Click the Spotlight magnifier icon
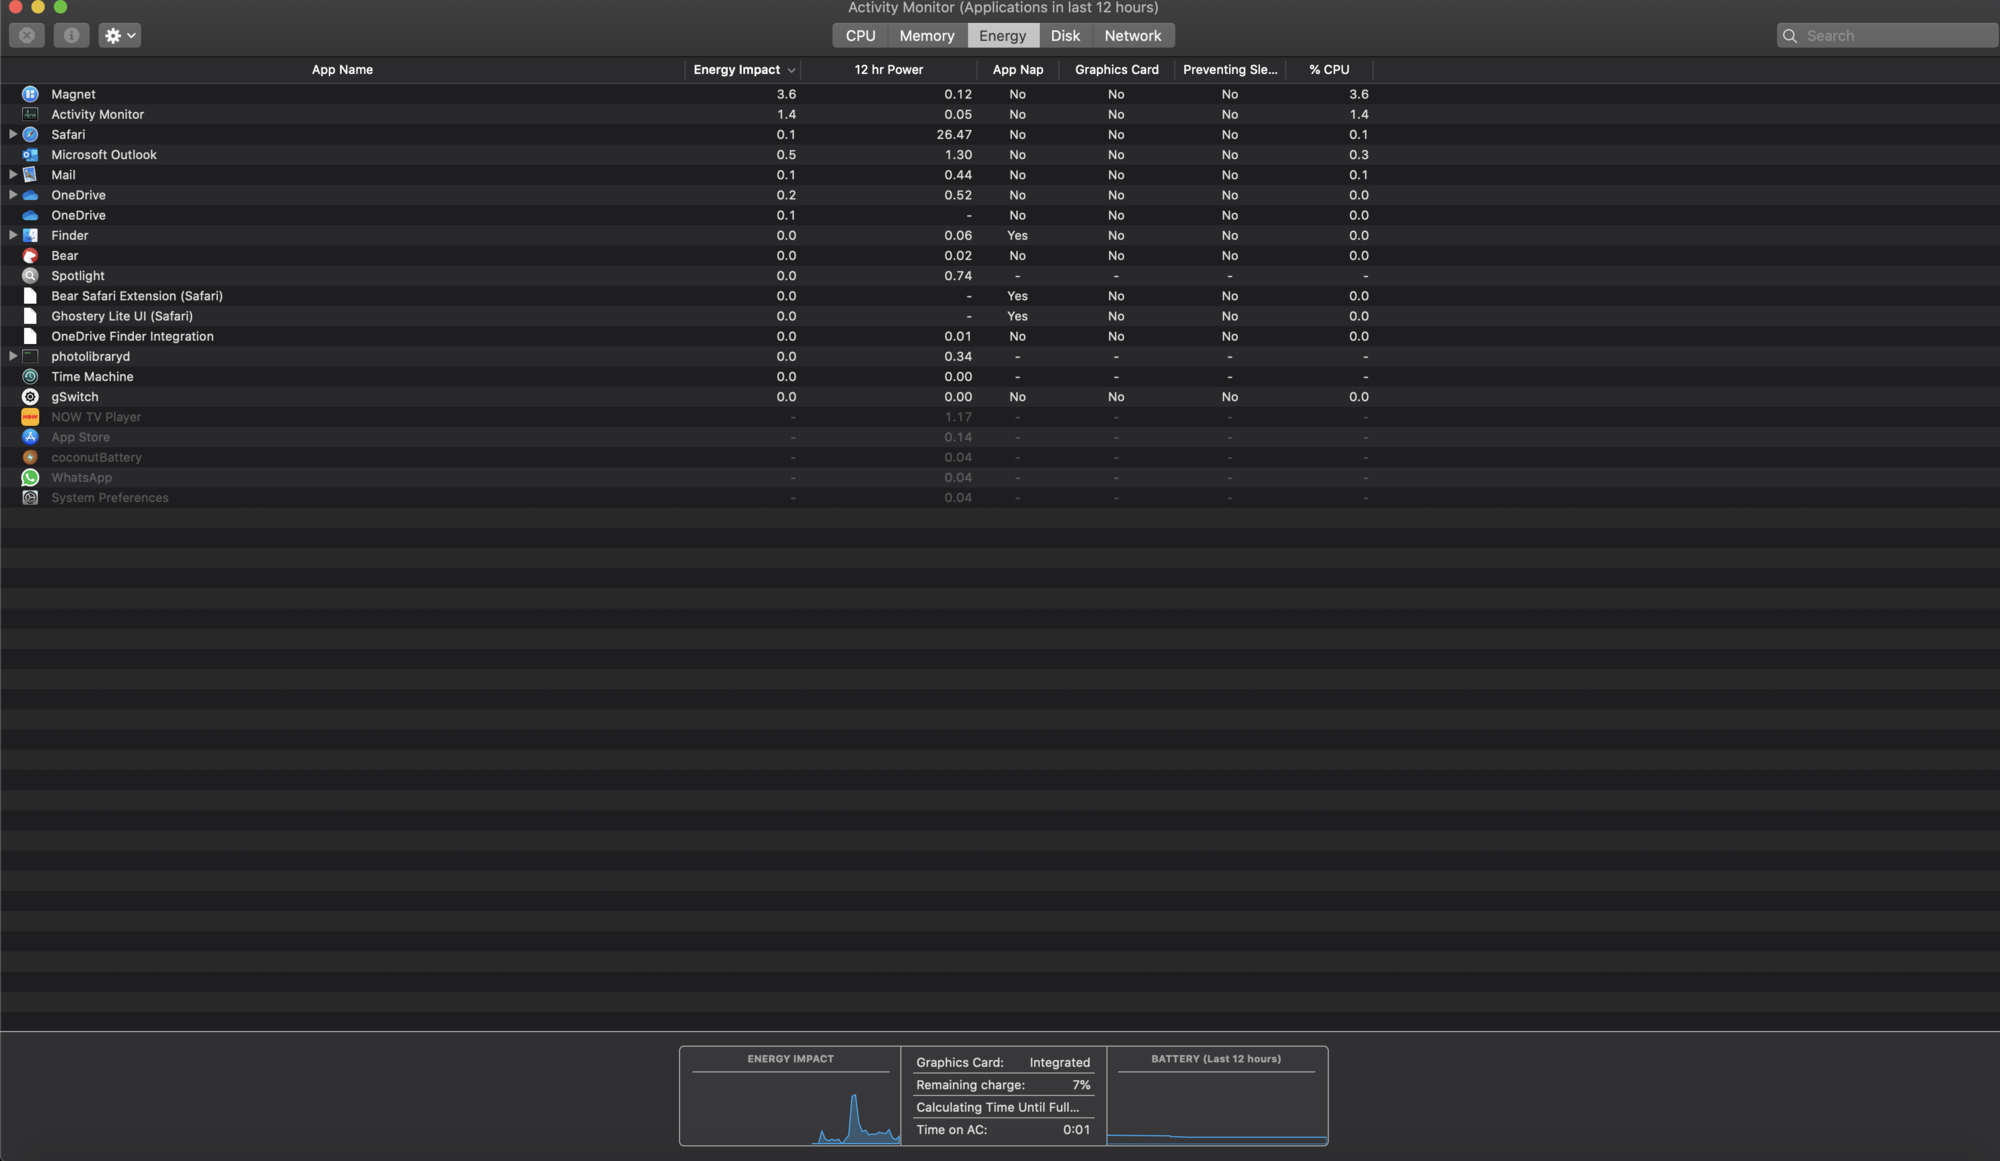This screenshot has height=1161, width=2000. coord(30,276)
